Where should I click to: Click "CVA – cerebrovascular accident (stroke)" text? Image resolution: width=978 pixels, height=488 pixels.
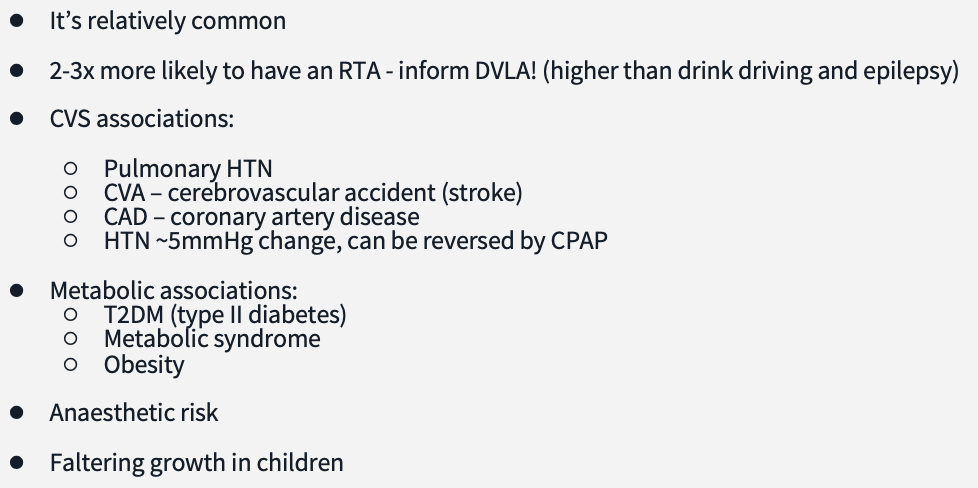pyautogui.click(x=313, y=193)
